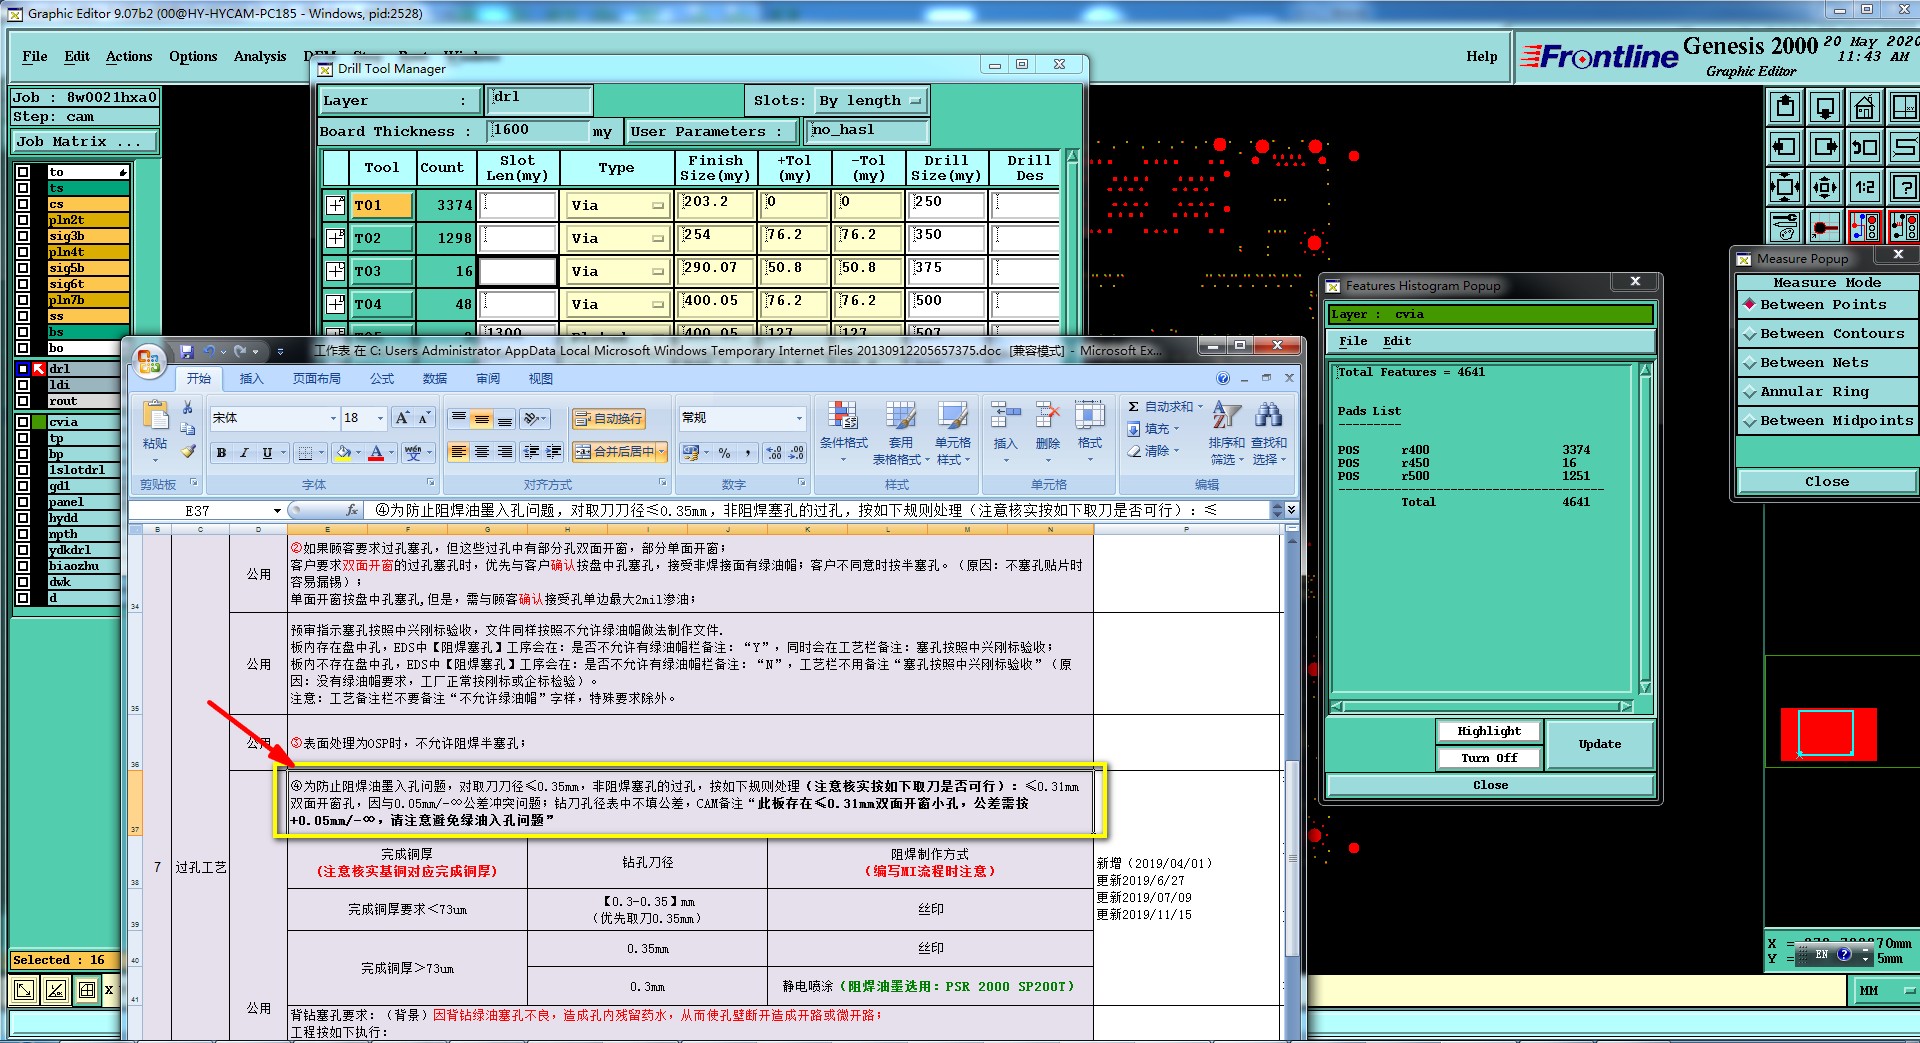This screenshot has height=1043, width=1920.
Task: Open the Edit menu in Features Histogram Popup
Action: [1397, 341]
